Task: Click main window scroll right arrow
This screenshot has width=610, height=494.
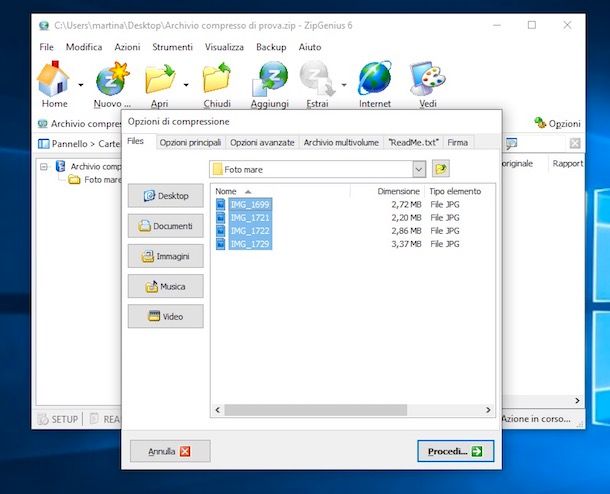Action: click(x=577, y=401)
